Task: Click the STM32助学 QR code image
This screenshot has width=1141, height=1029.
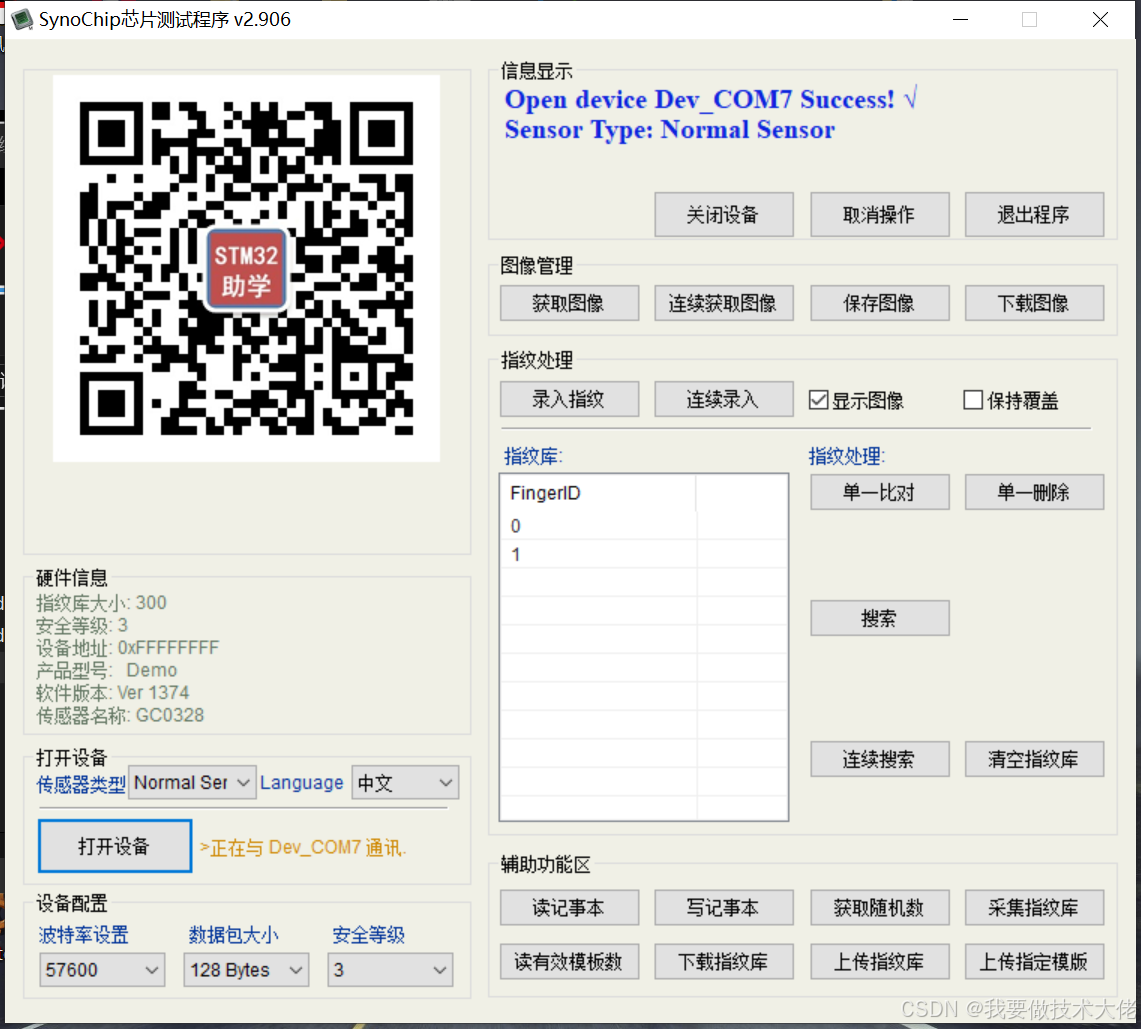Action: pos(246,268)
